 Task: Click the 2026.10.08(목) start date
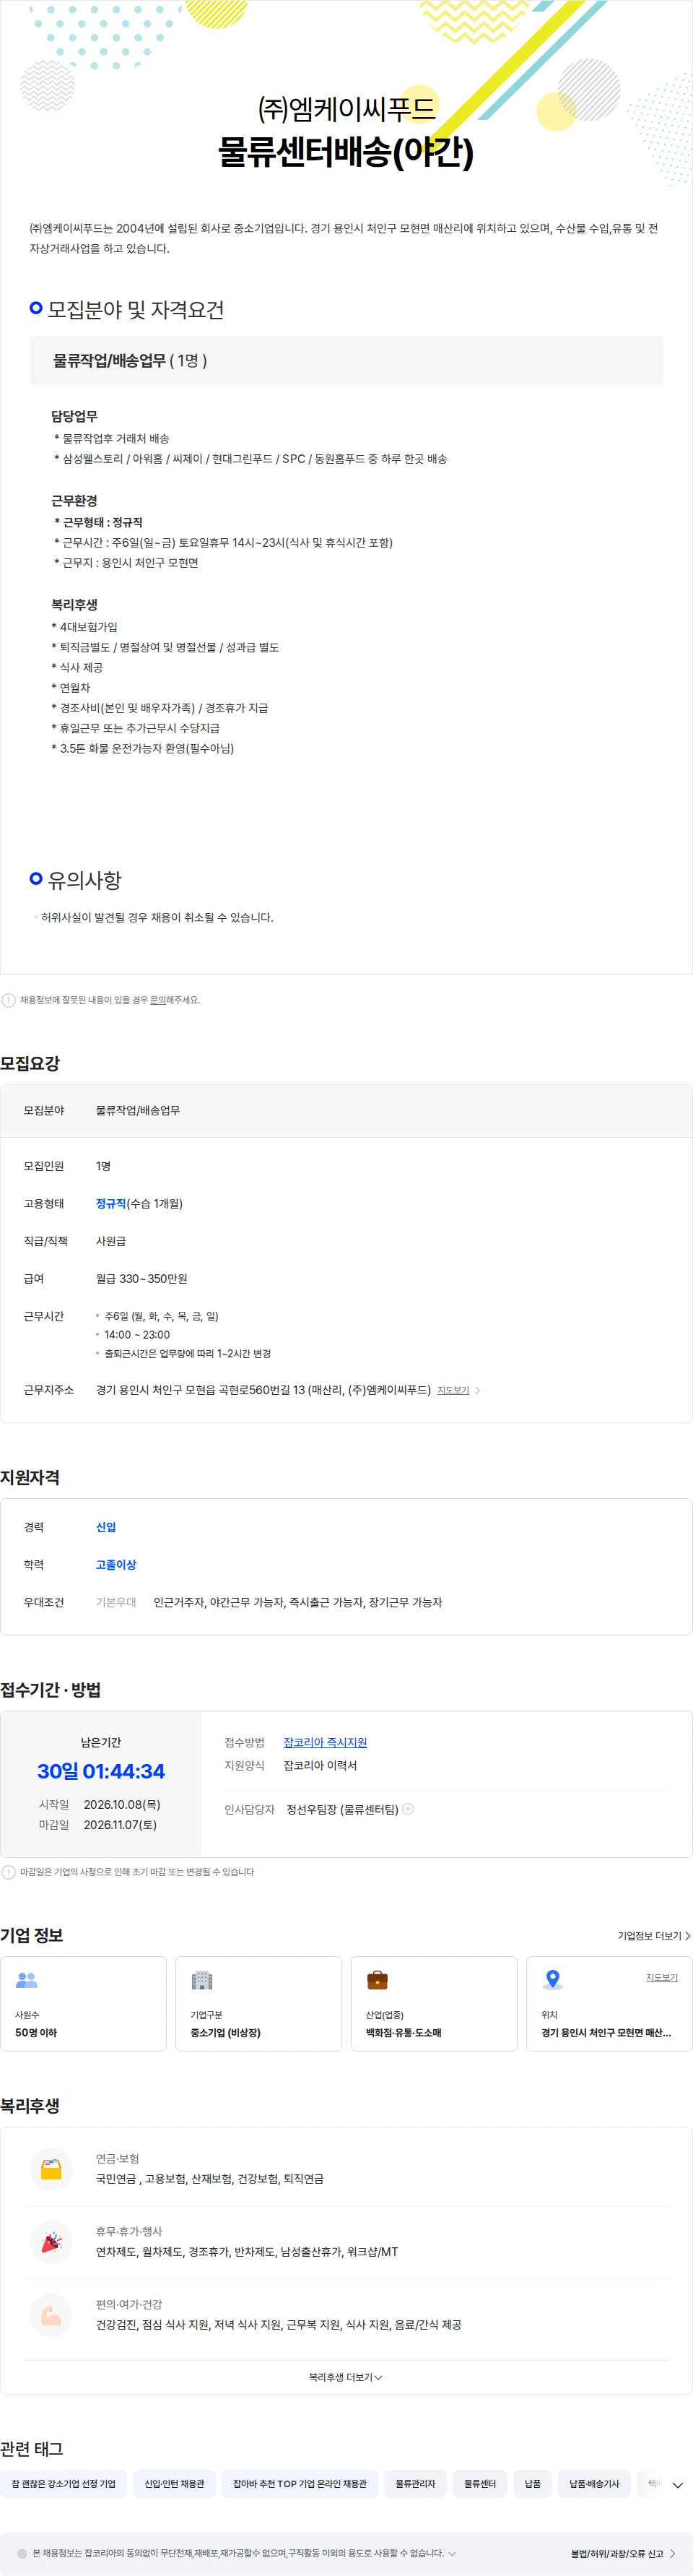pos(122,1805)
